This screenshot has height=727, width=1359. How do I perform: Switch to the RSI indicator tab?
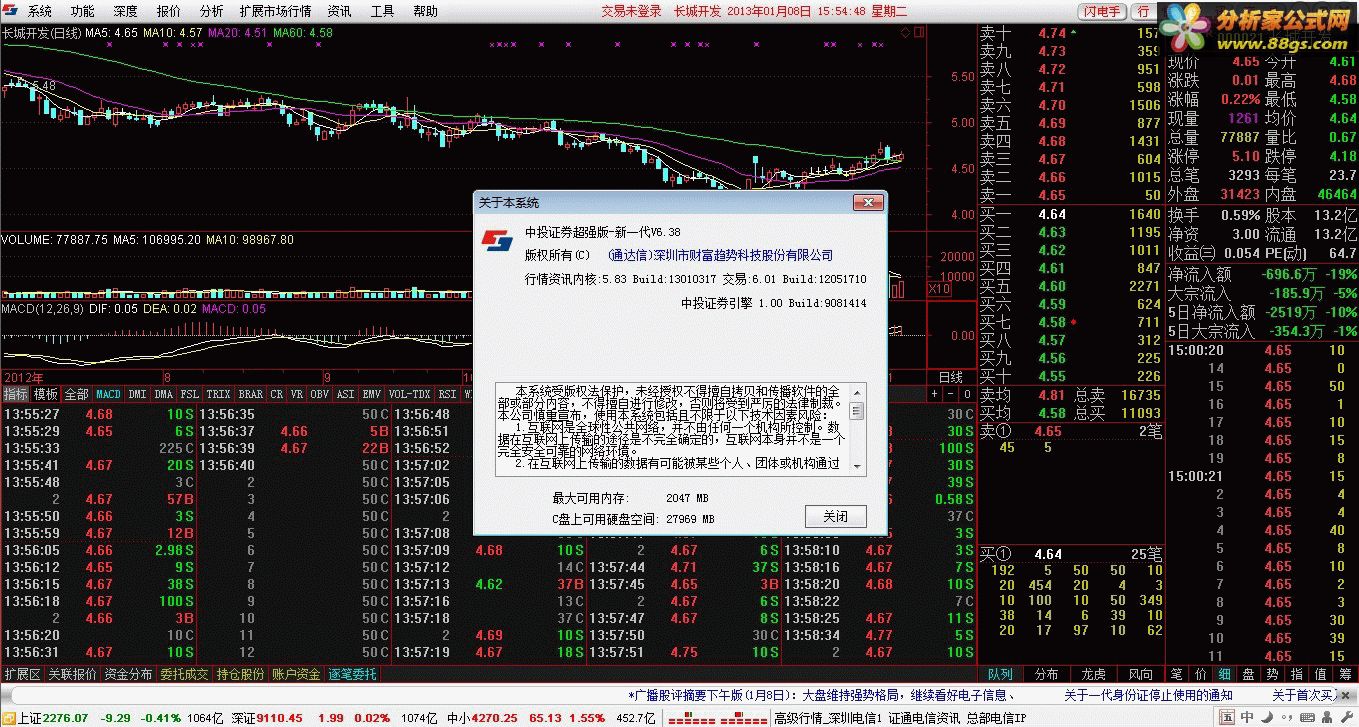447,394
